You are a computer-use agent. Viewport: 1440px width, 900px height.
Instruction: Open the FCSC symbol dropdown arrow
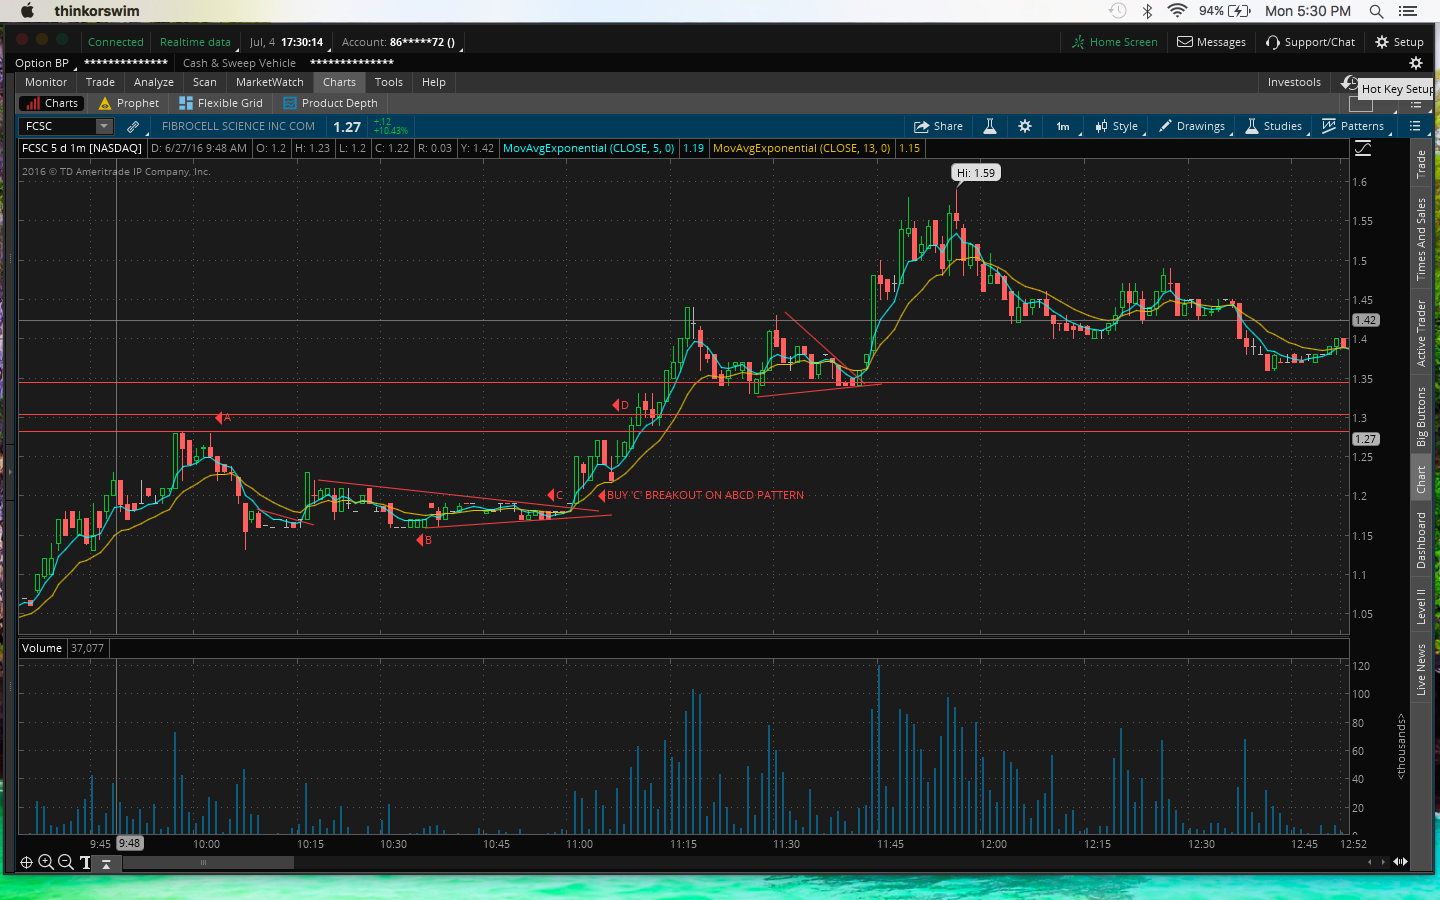104,126
